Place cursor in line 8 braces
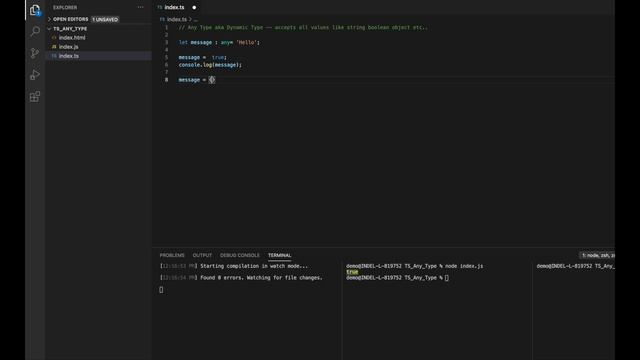Viewport: 640px width, 360px height. coord(212,80)
